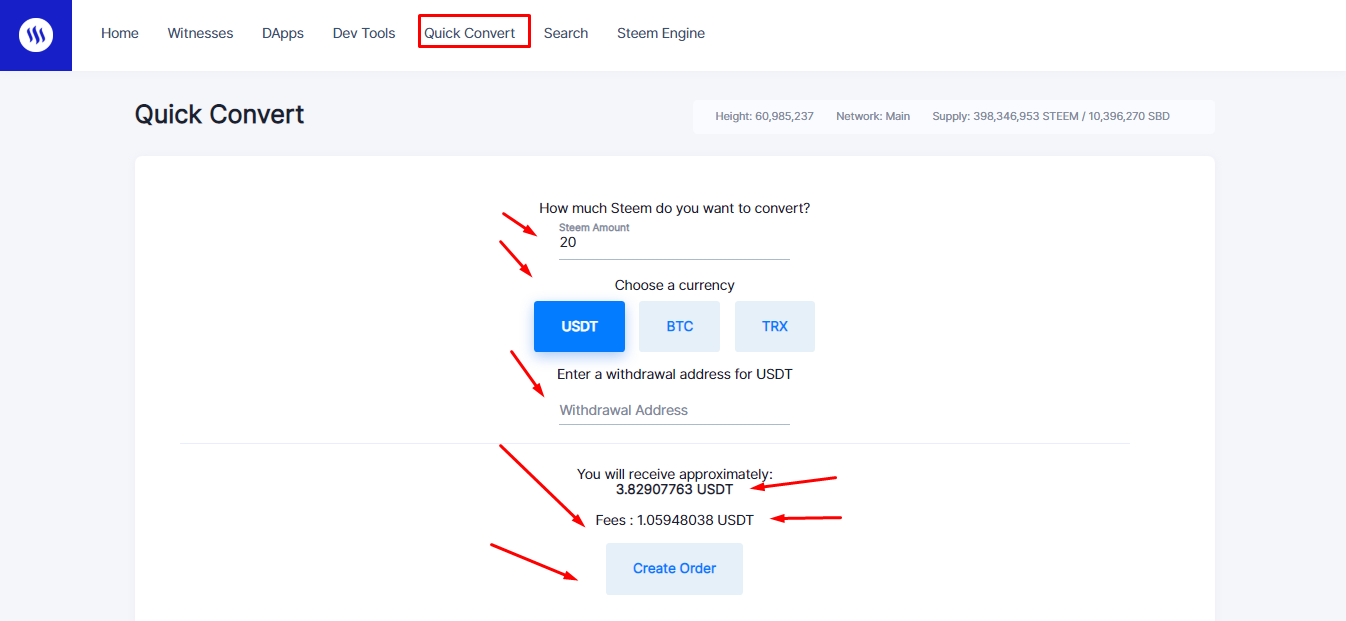Screen dimensions: 1346x621
Task: Open the Steem Engine nav link
Action: point(661,33)
